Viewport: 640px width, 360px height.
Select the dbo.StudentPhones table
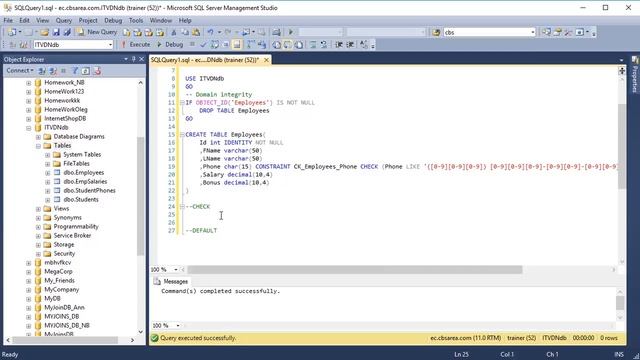click(89, 191)
